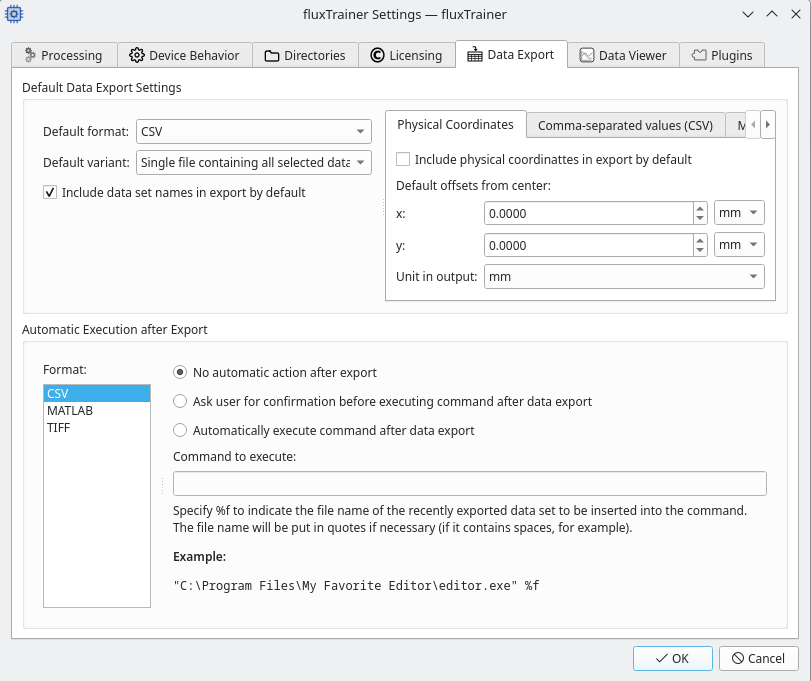The image size is (811, 681).
Task: Click the x offset value field
Action: [x=589, y=213]
